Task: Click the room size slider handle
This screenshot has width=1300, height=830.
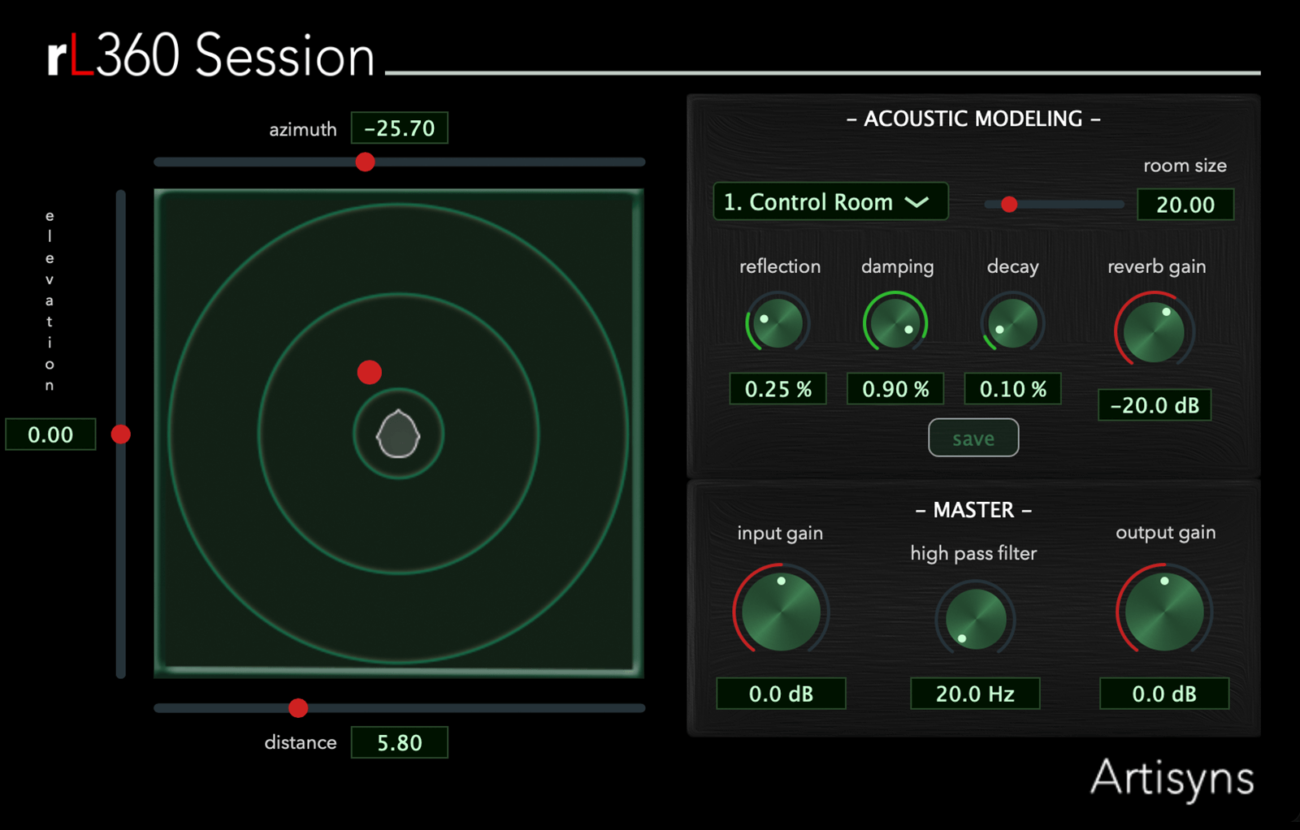Action: tap(1009, 204)
